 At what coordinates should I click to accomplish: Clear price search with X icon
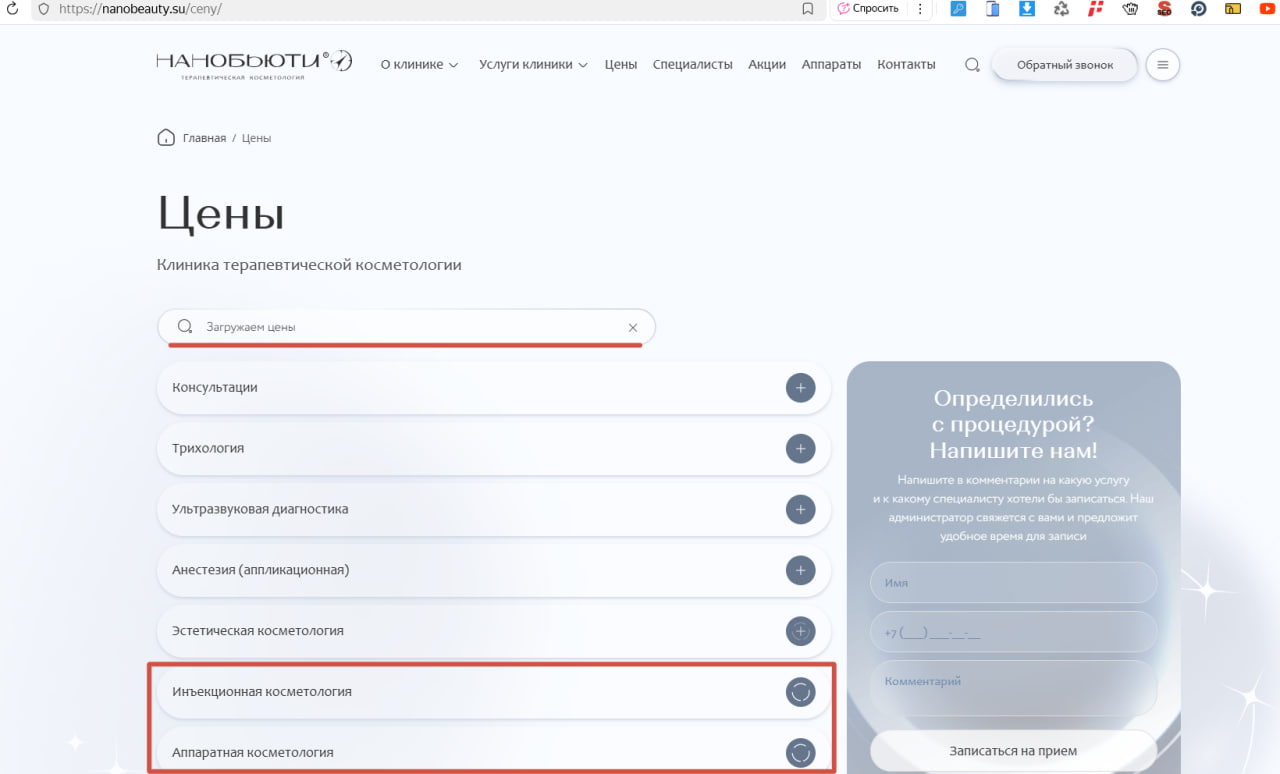pyautogui.click(x=632, y=327)
